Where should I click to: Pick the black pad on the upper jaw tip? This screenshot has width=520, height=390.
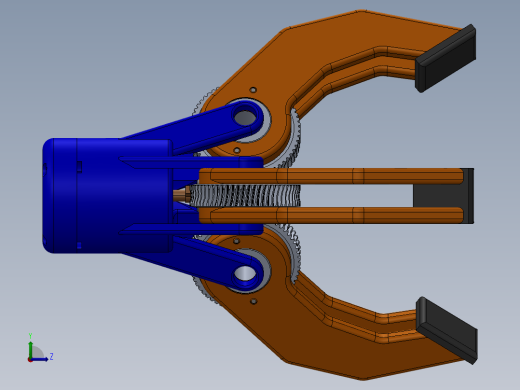(446, 58)
